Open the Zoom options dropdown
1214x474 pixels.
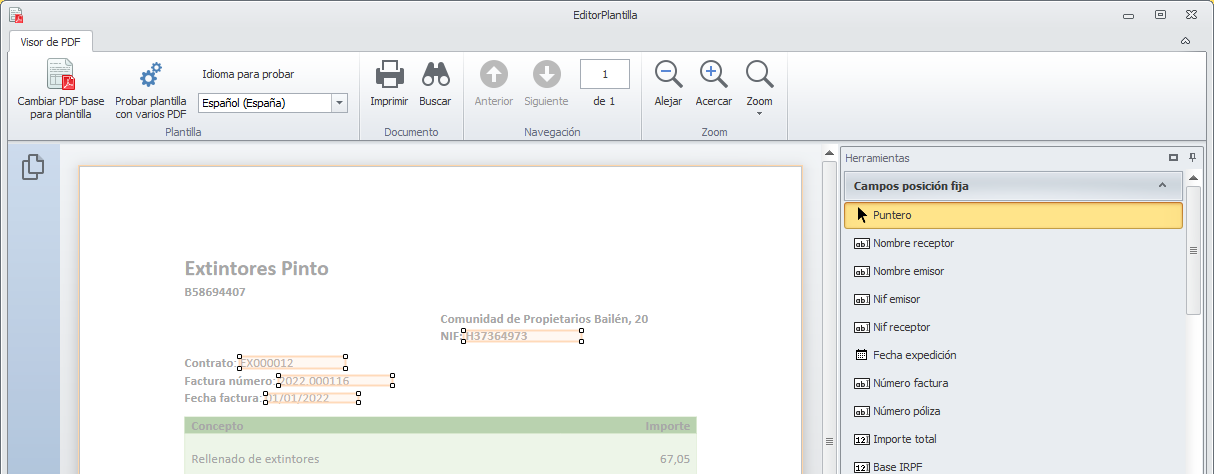[760, 88]
